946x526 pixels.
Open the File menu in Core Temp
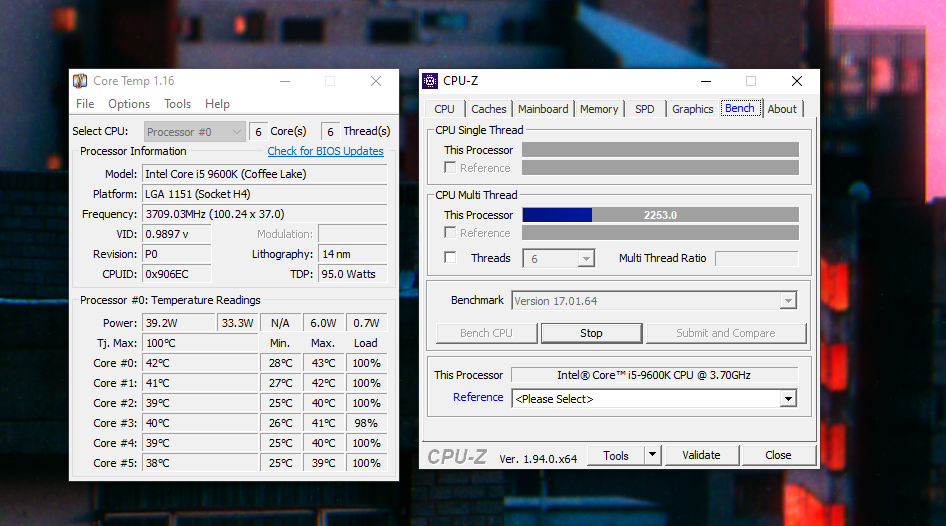[85, 104]
